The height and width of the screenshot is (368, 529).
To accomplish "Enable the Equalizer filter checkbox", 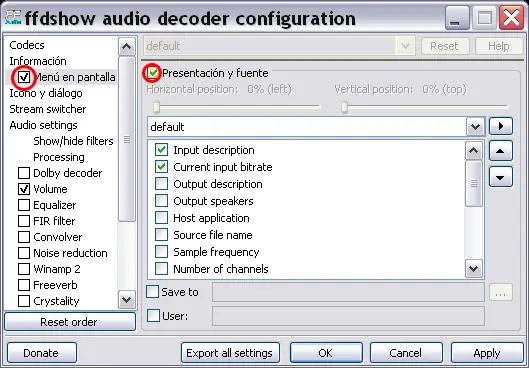I will point(24,205).
